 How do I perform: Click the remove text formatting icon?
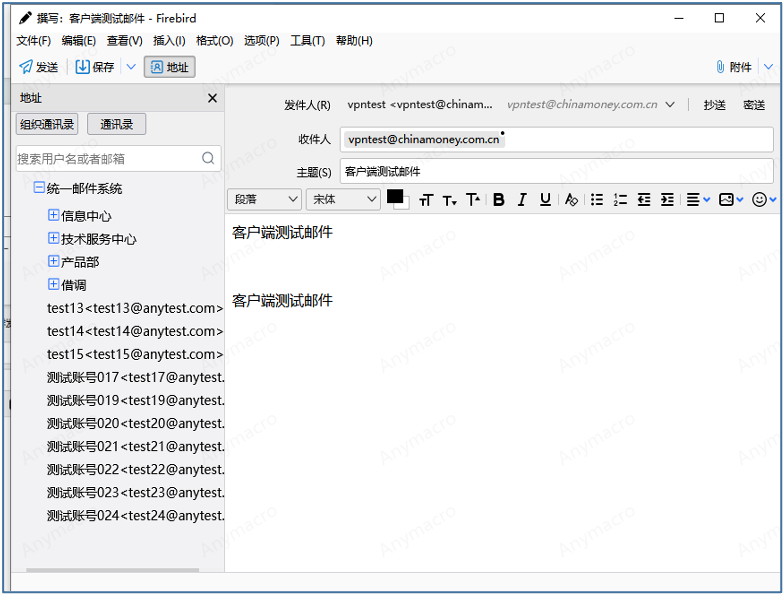click(x=571, y=200)
